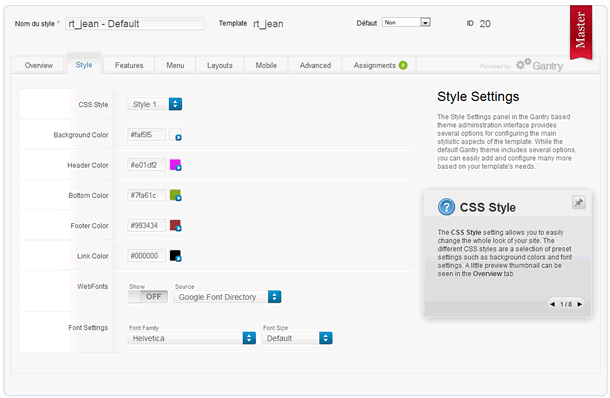Screen dimensions: 610x398
Task: Open the Font Family dropdown
Action: (191, 338)
